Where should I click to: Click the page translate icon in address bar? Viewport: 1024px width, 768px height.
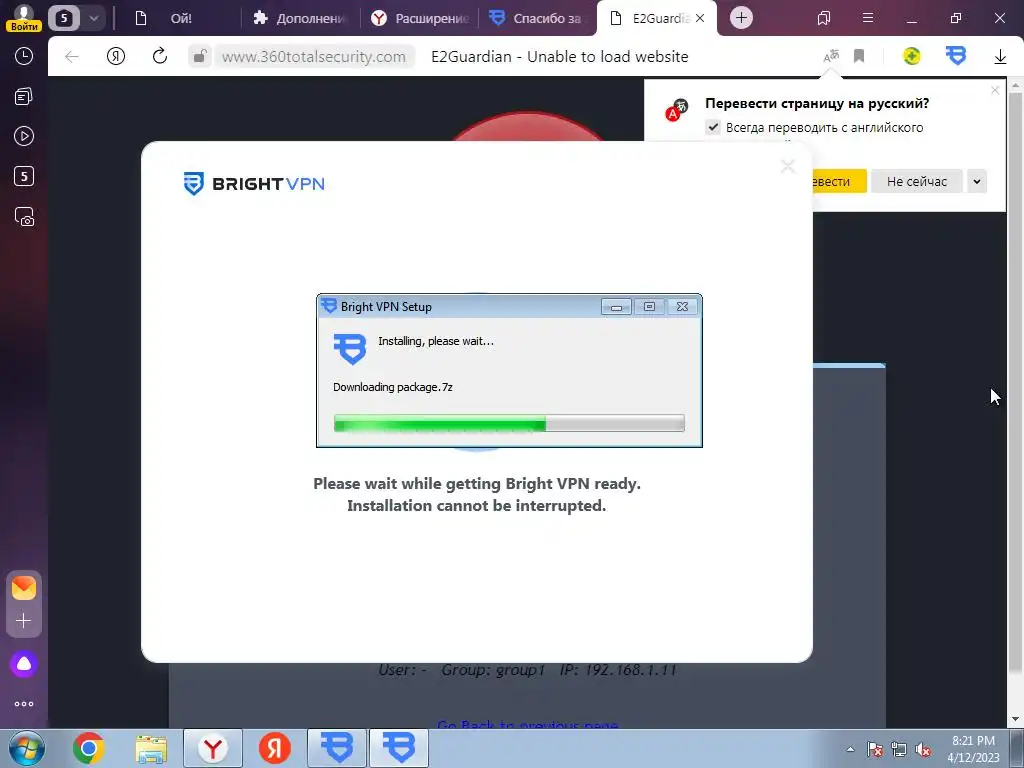click(831, 57)
